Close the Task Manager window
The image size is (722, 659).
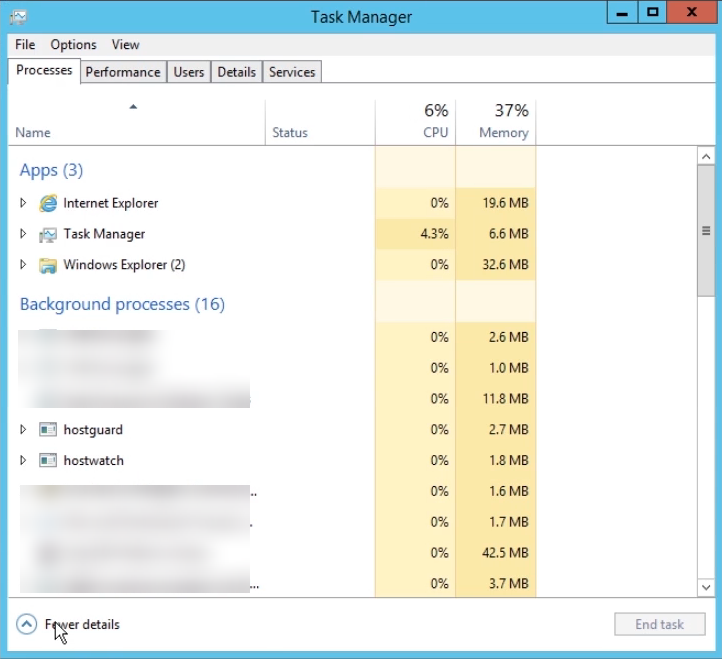point(691,12)
